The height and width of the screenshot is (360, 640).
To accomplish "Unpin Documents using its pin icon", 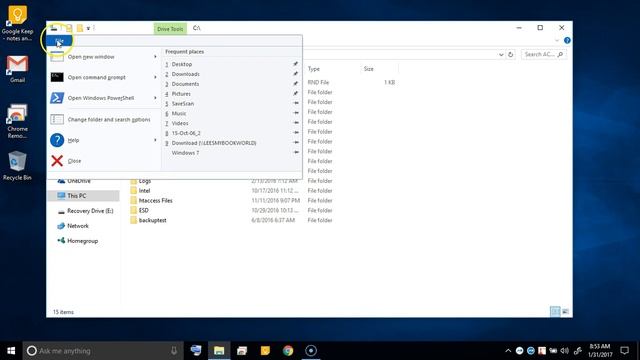I will (296, 84).
